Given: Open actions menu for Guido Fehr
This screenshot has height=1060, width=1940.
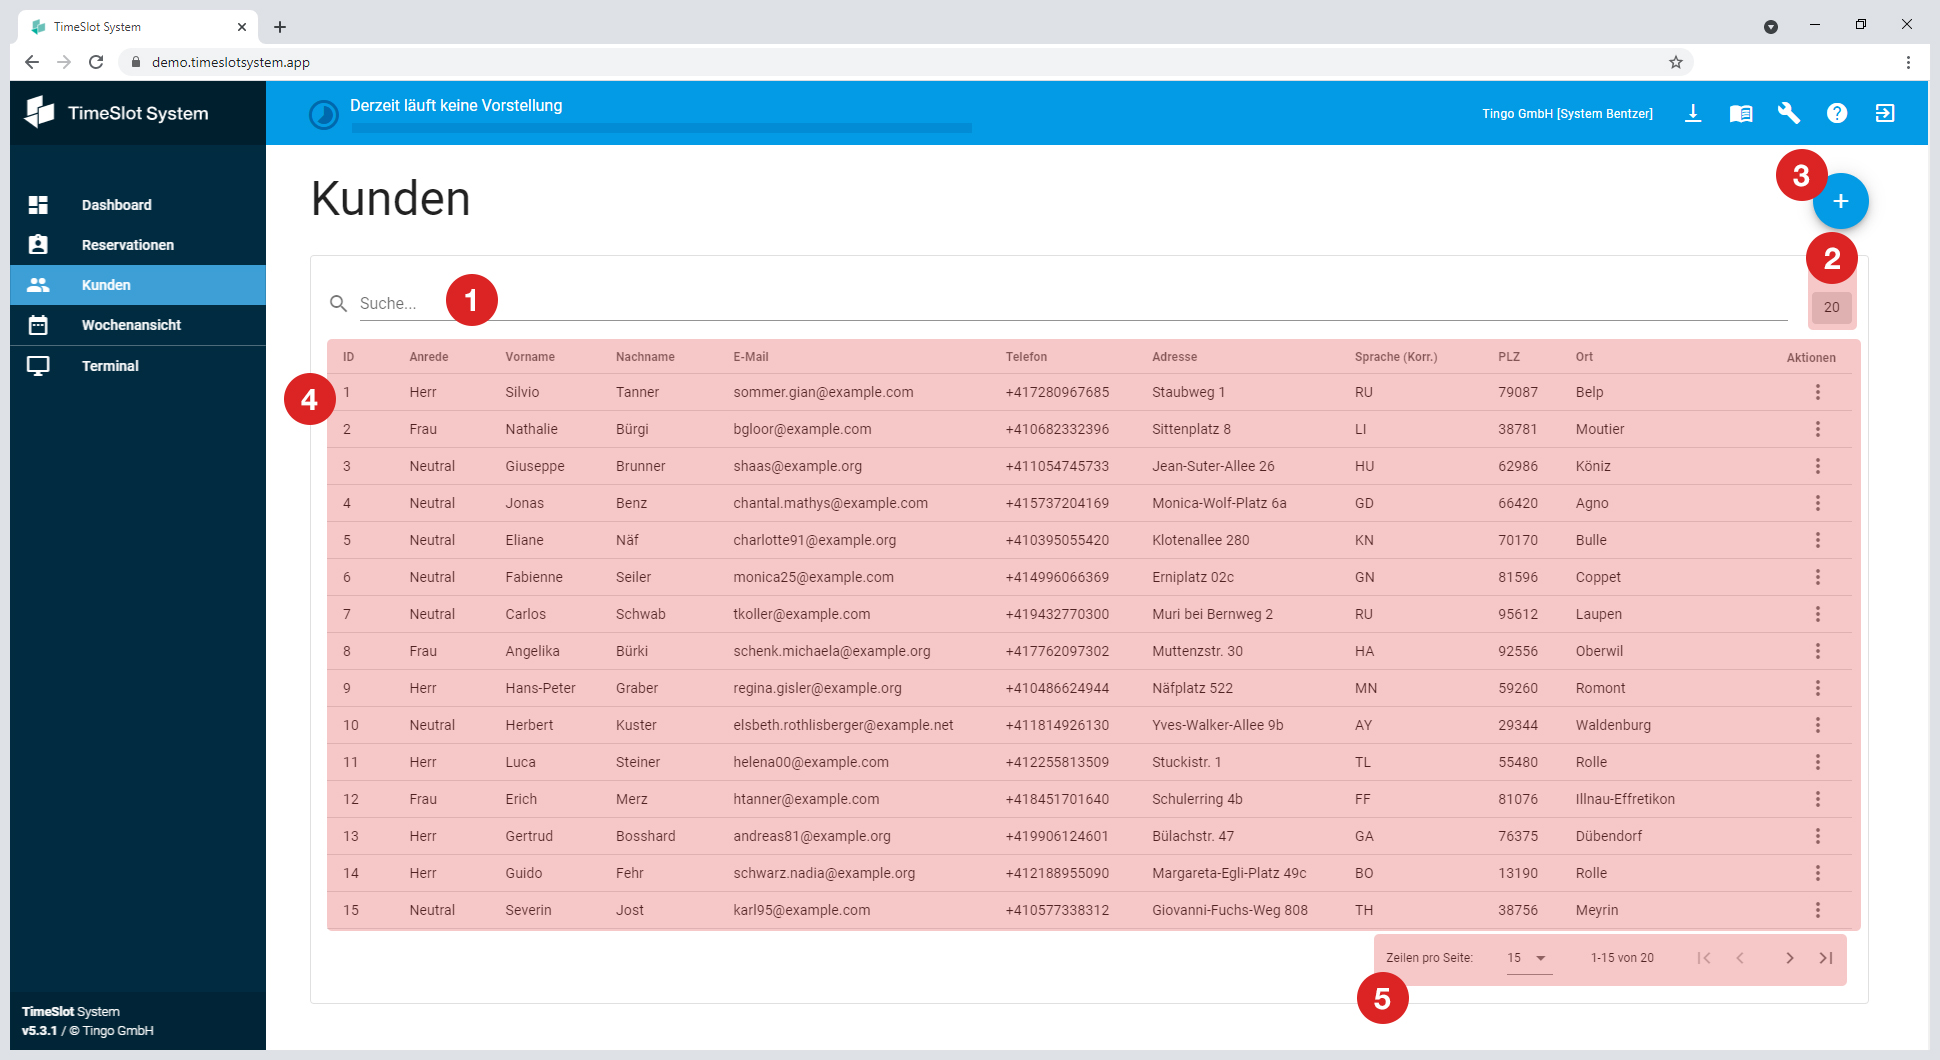Looking at the screenshot, I should tap(1818, 873).
